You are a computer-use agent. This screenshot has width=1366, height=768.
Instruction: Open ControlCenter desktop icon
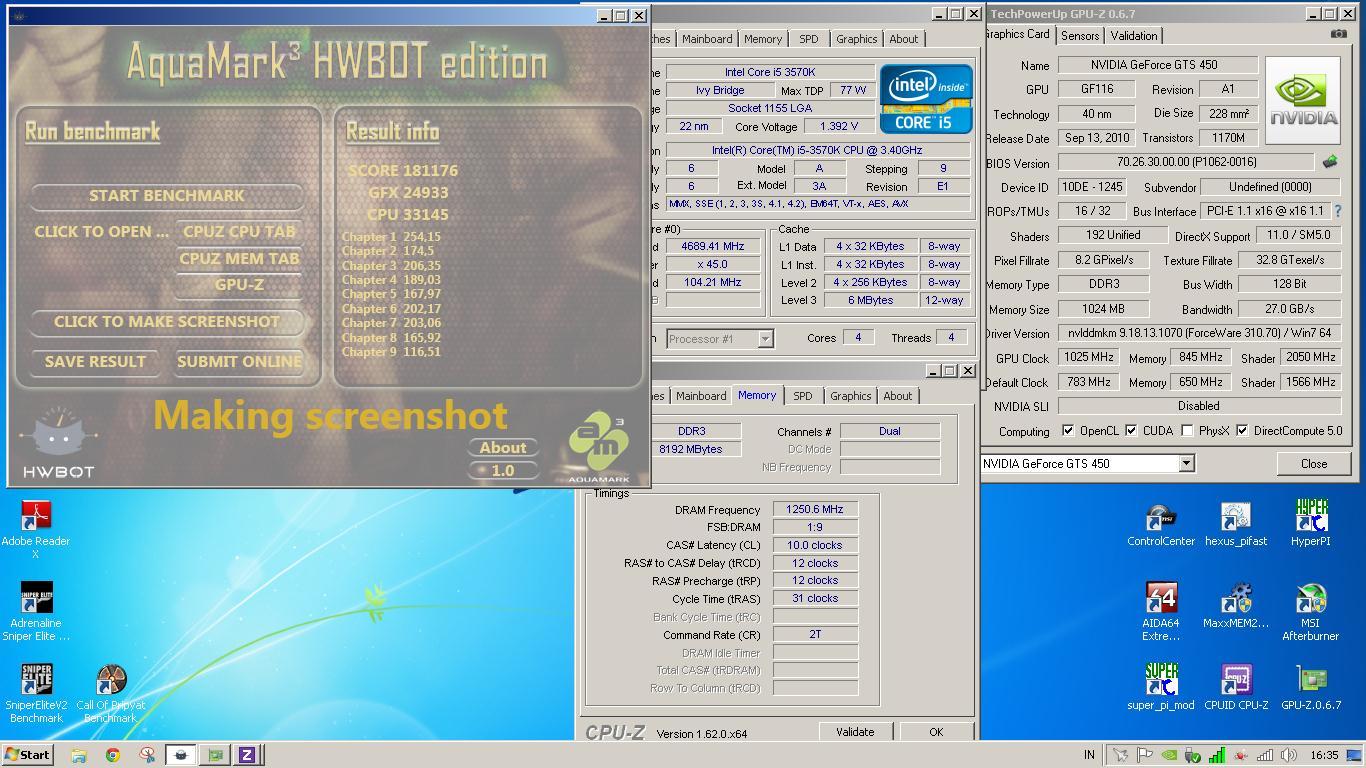1161,524
